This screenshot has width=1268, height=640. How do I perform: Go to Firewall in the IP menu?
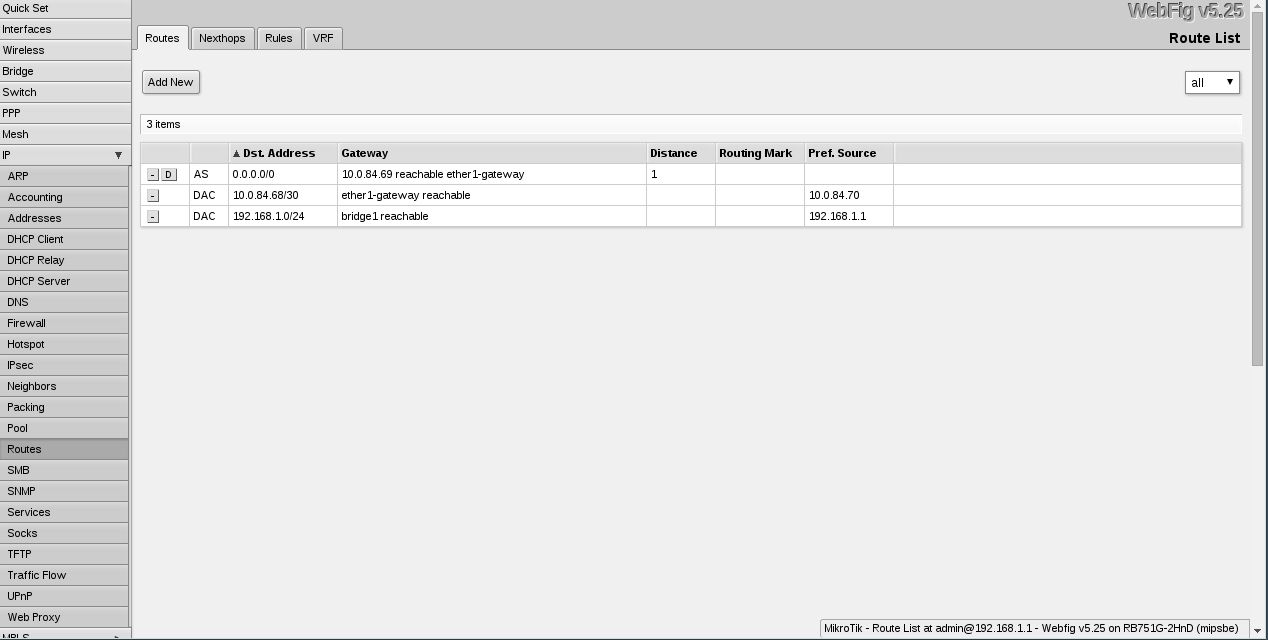pos(27,323)
